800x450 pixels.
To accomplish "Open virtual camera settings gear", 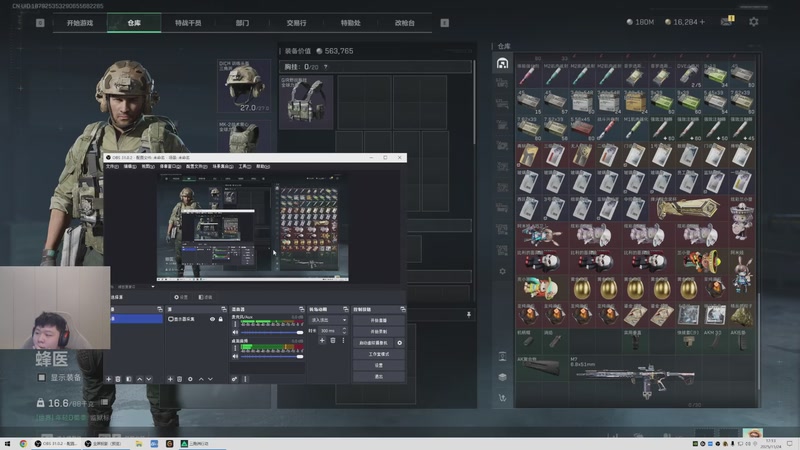I will point(399,343).
